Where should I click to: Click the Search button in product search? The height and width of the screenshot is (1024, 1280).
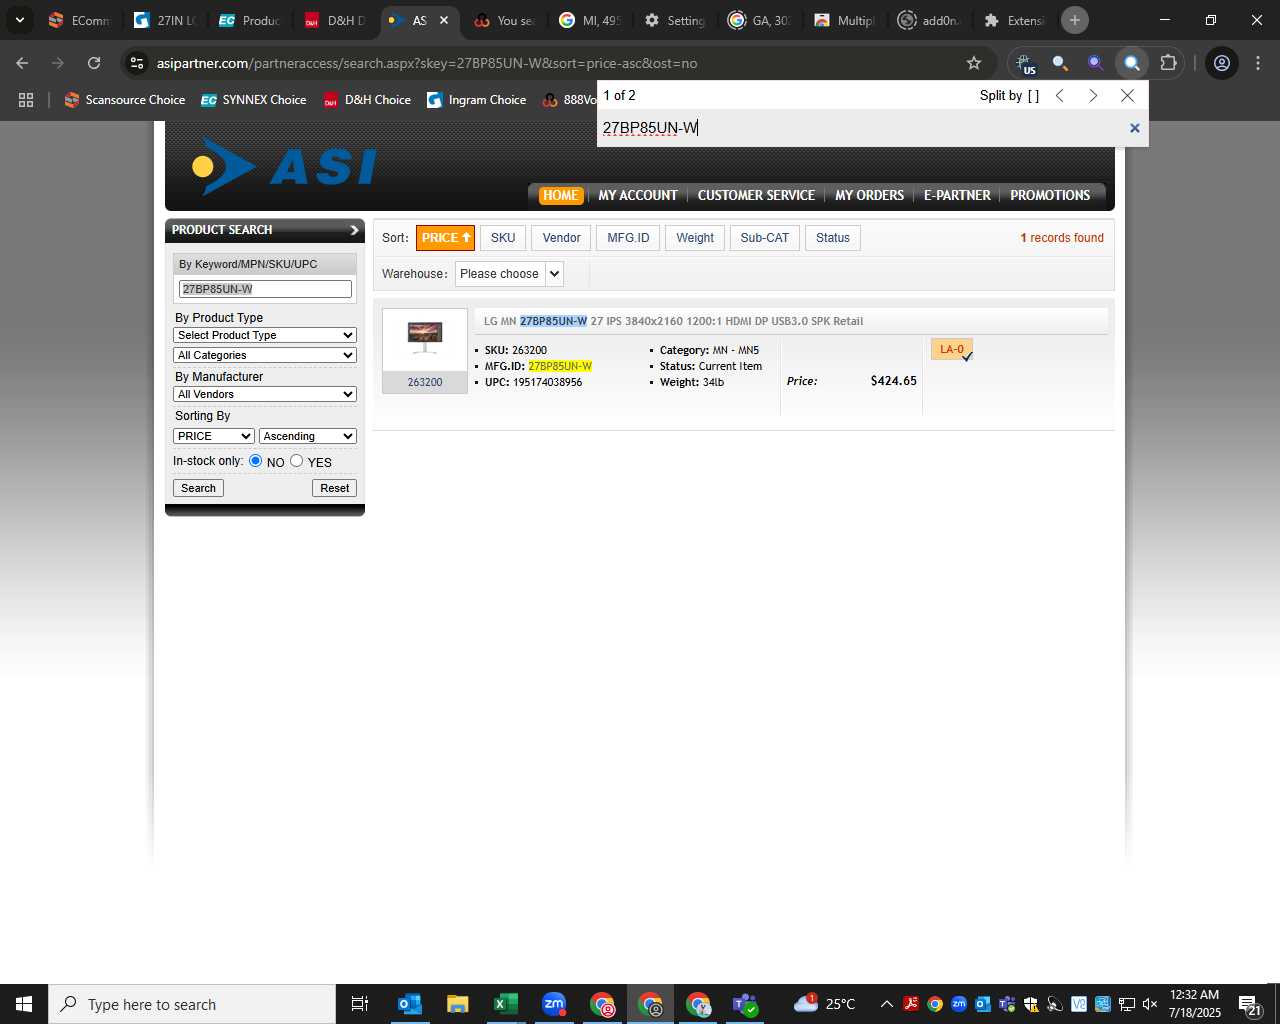(x=198, y=488)
